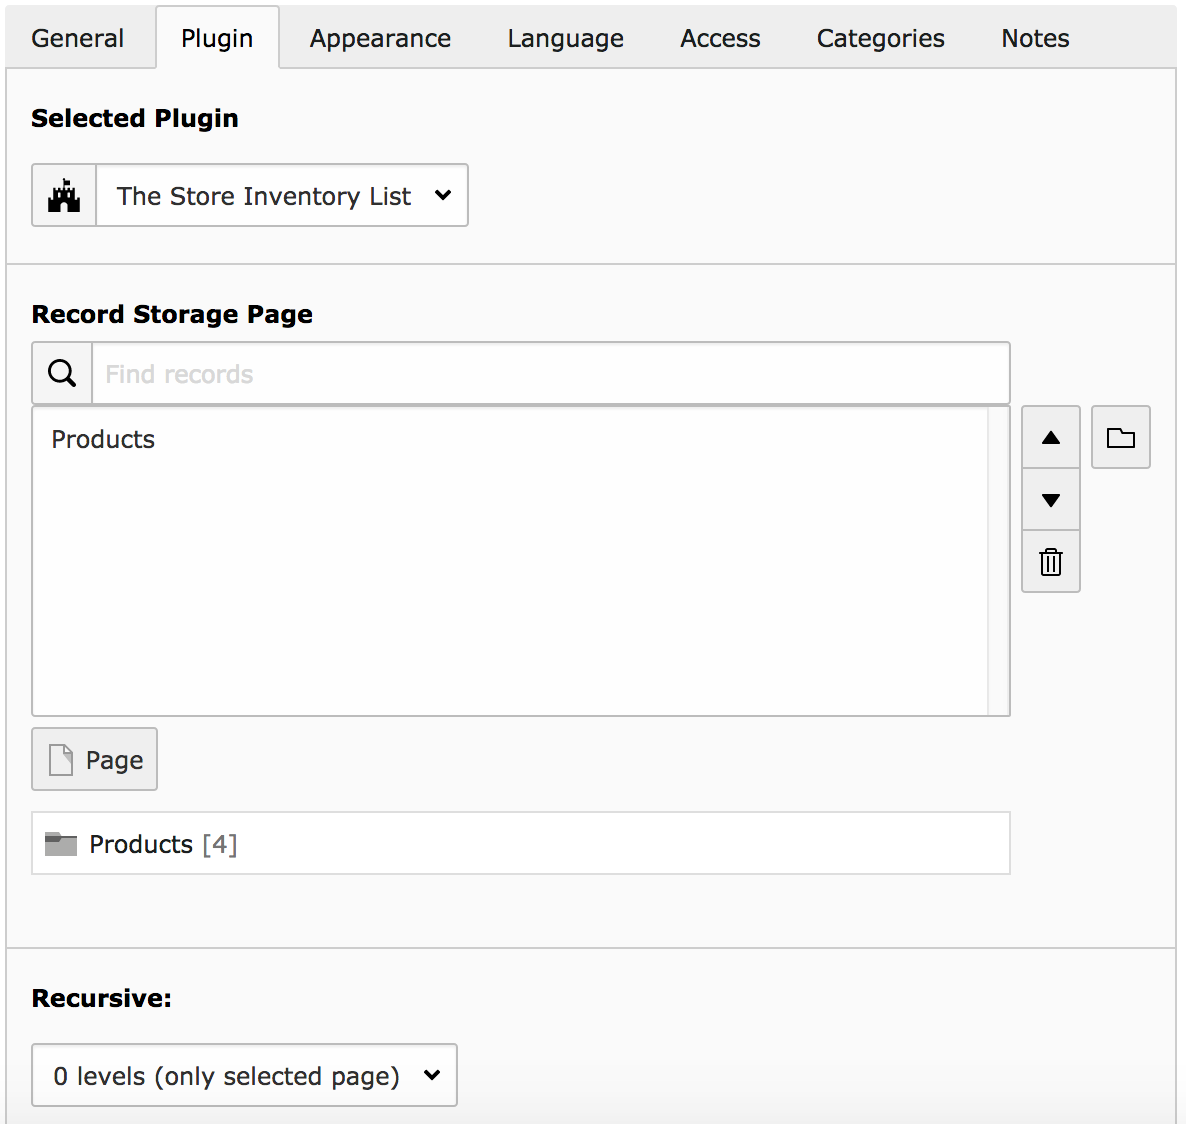Open the Appearance tab
The height and width of the screenshot is (1124, 1186).
point(380,39)
